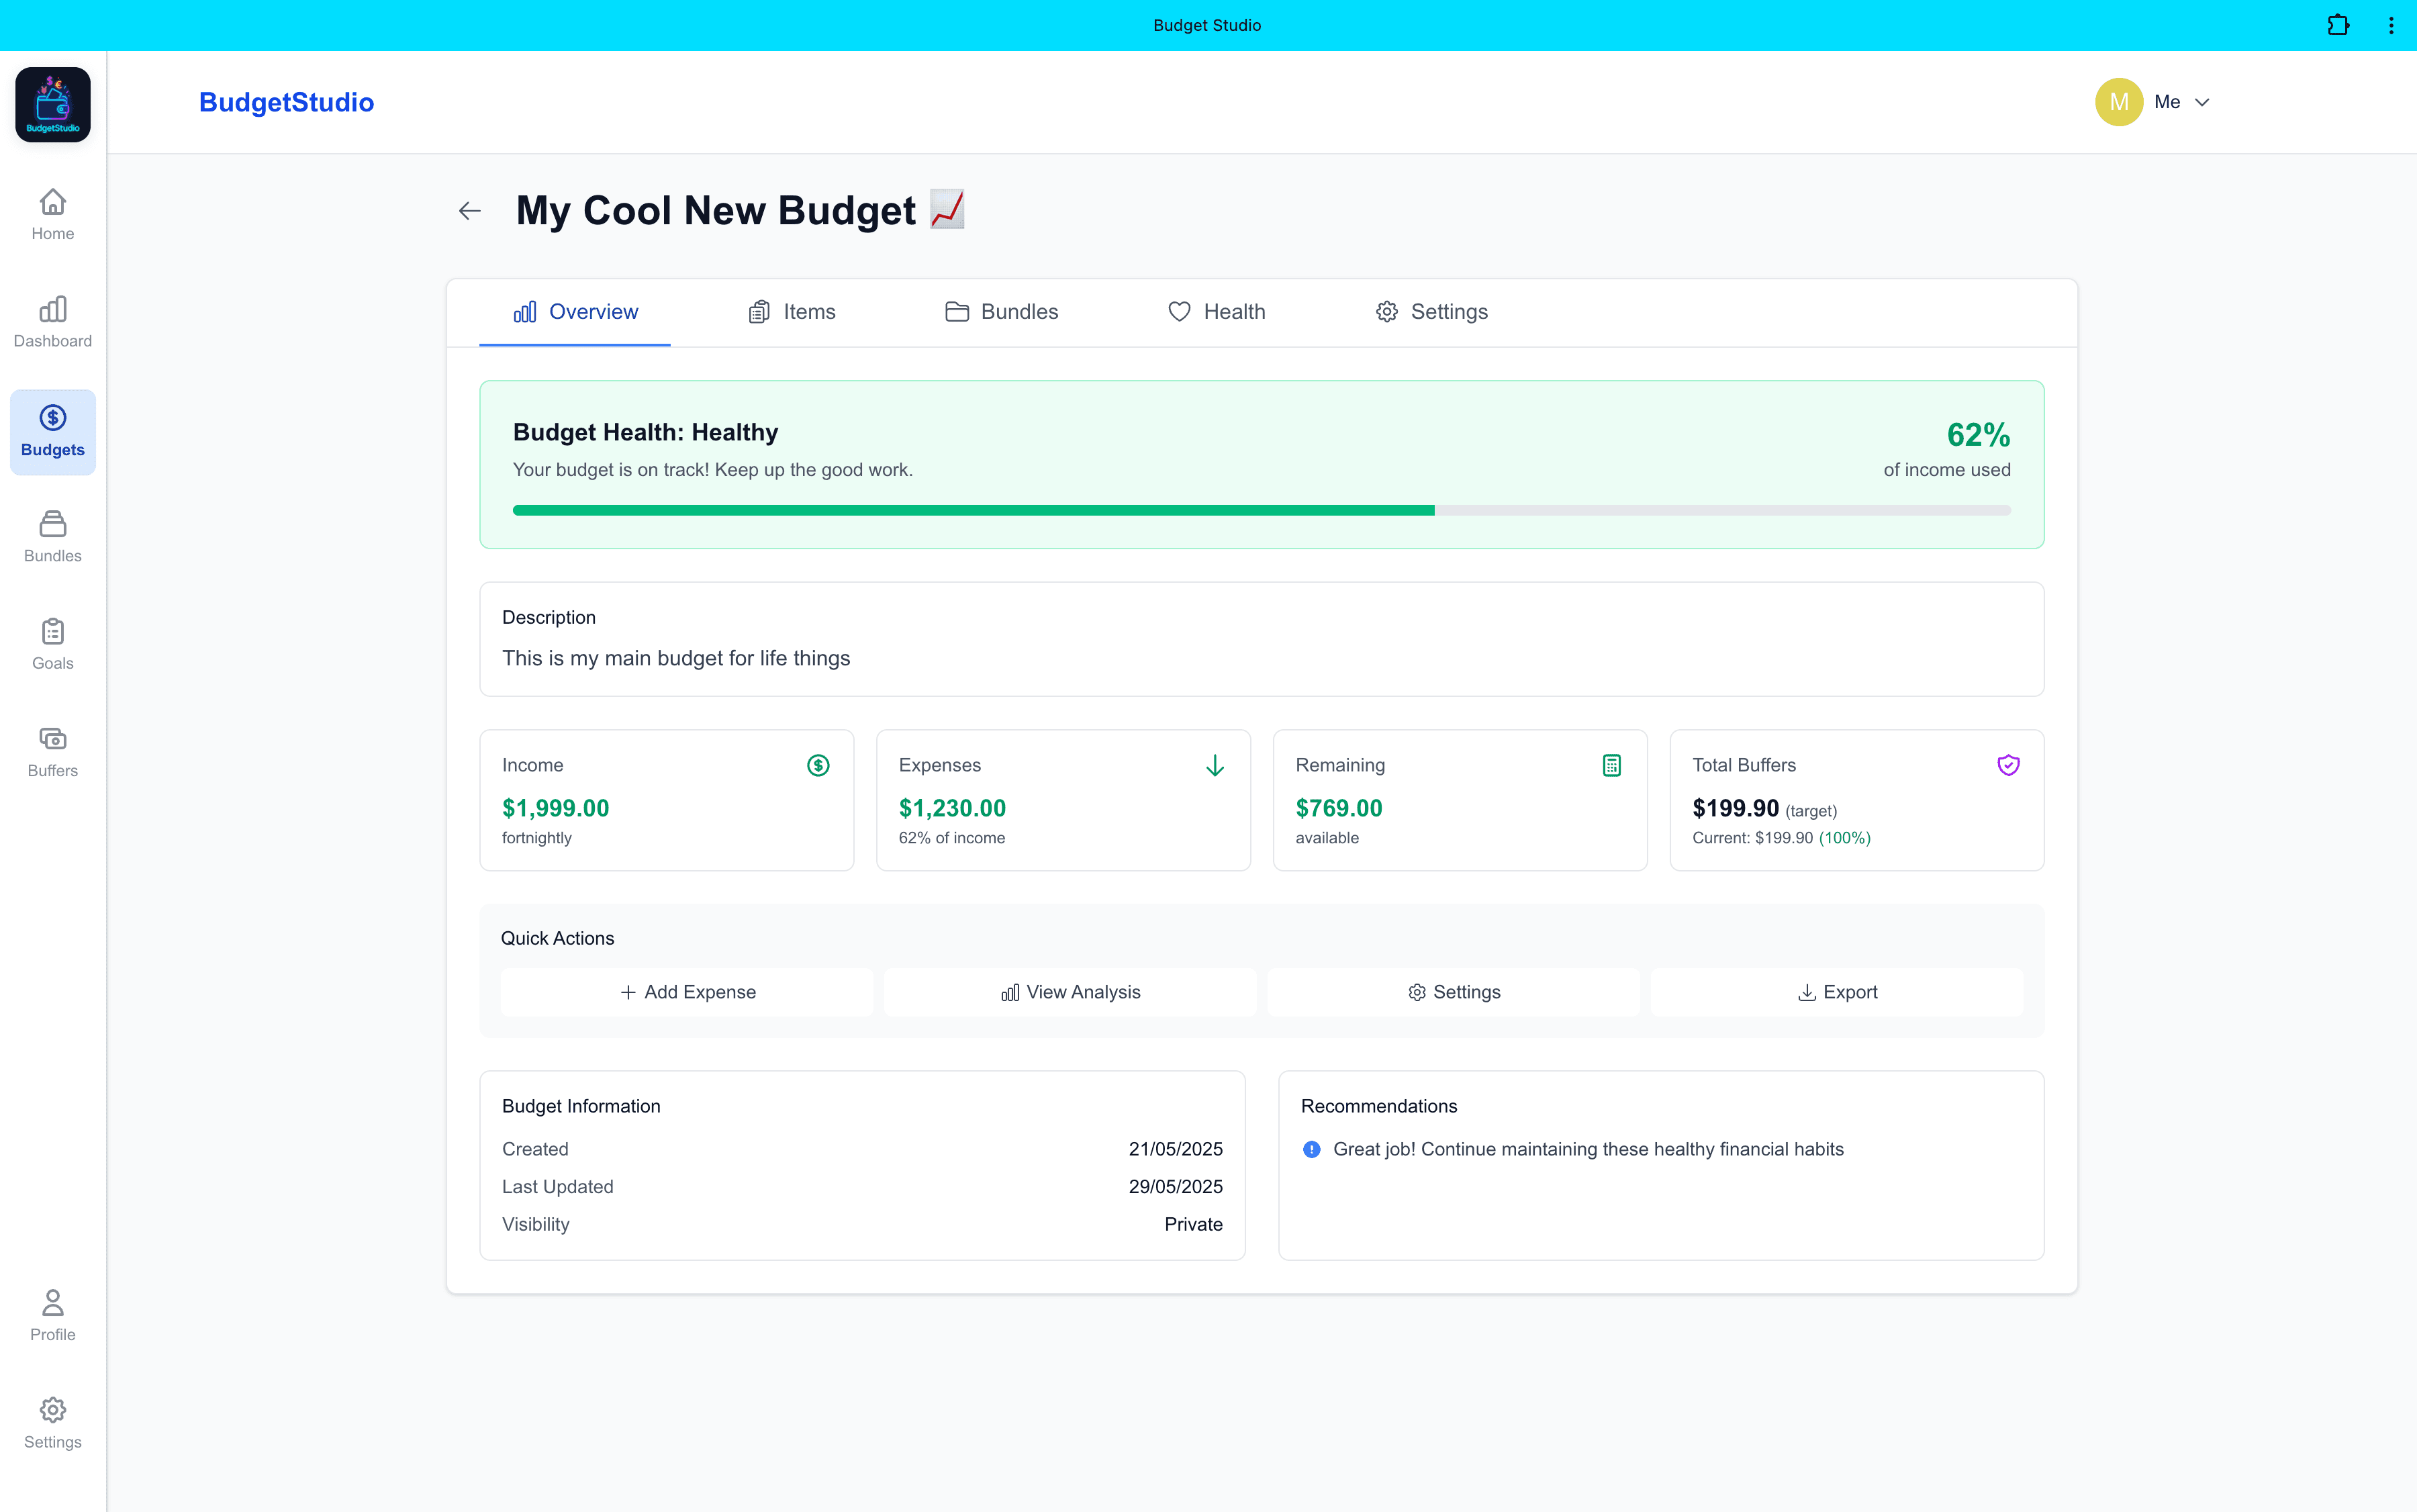
Task: Click the blue recommendation info icon
Action: tap(1312, 1150)
